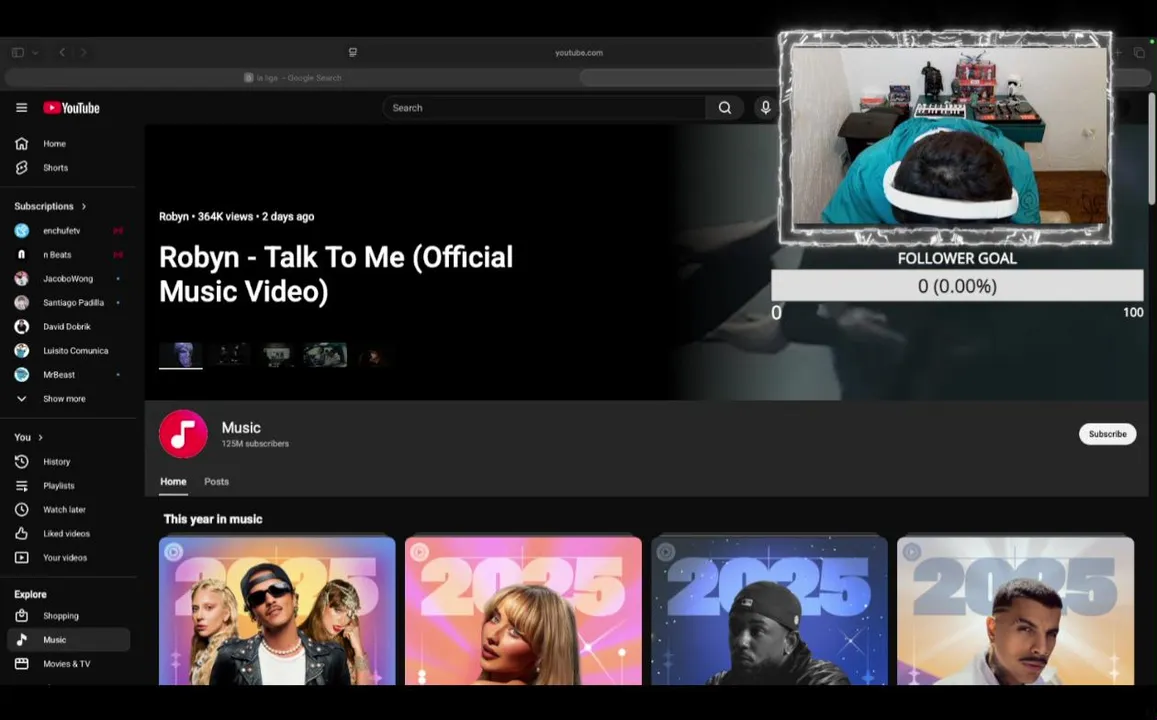Start voice search with microphone icon
Viewport: 1157px width, 720px height.
[x=765, y=108]
